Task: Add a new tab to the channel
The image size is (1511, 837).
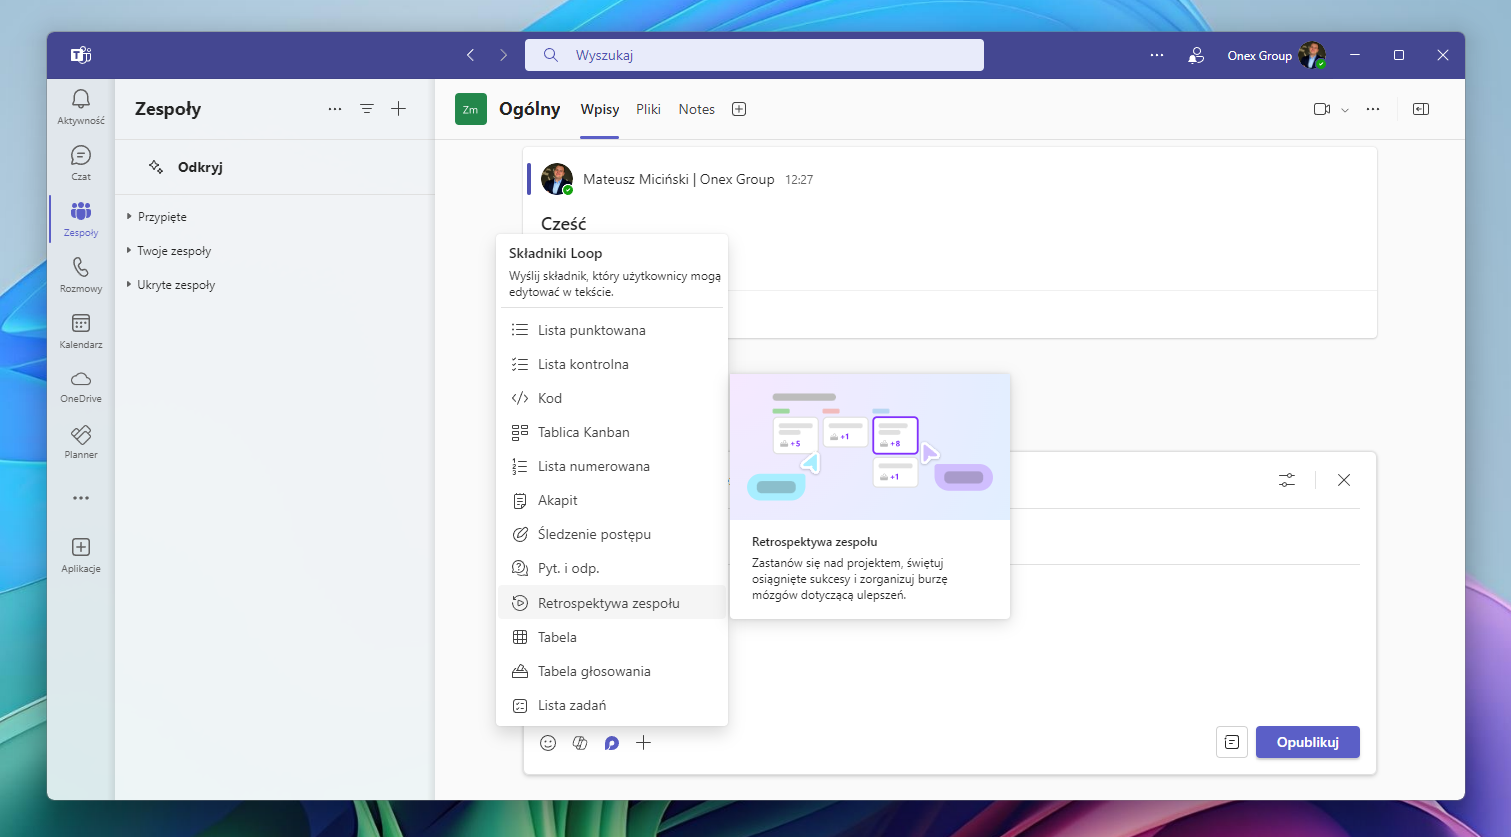Action: [739, 109]
